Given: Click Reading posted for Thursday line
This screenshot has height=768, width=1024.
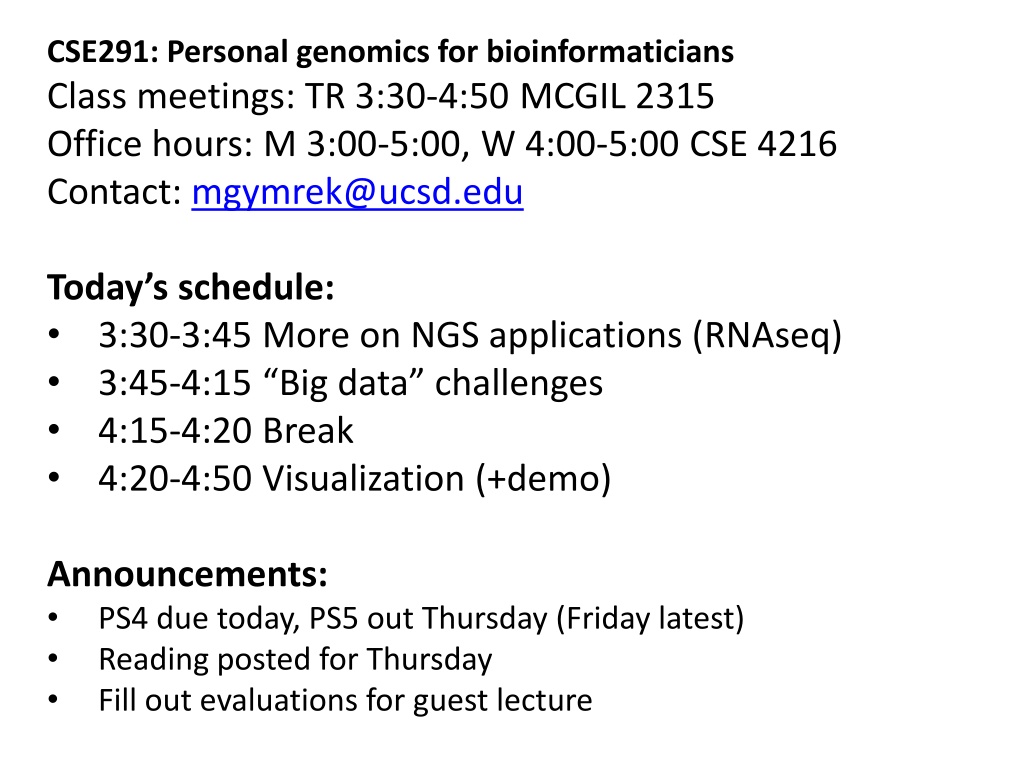Looking at the screenshot, I should point(295,660).
